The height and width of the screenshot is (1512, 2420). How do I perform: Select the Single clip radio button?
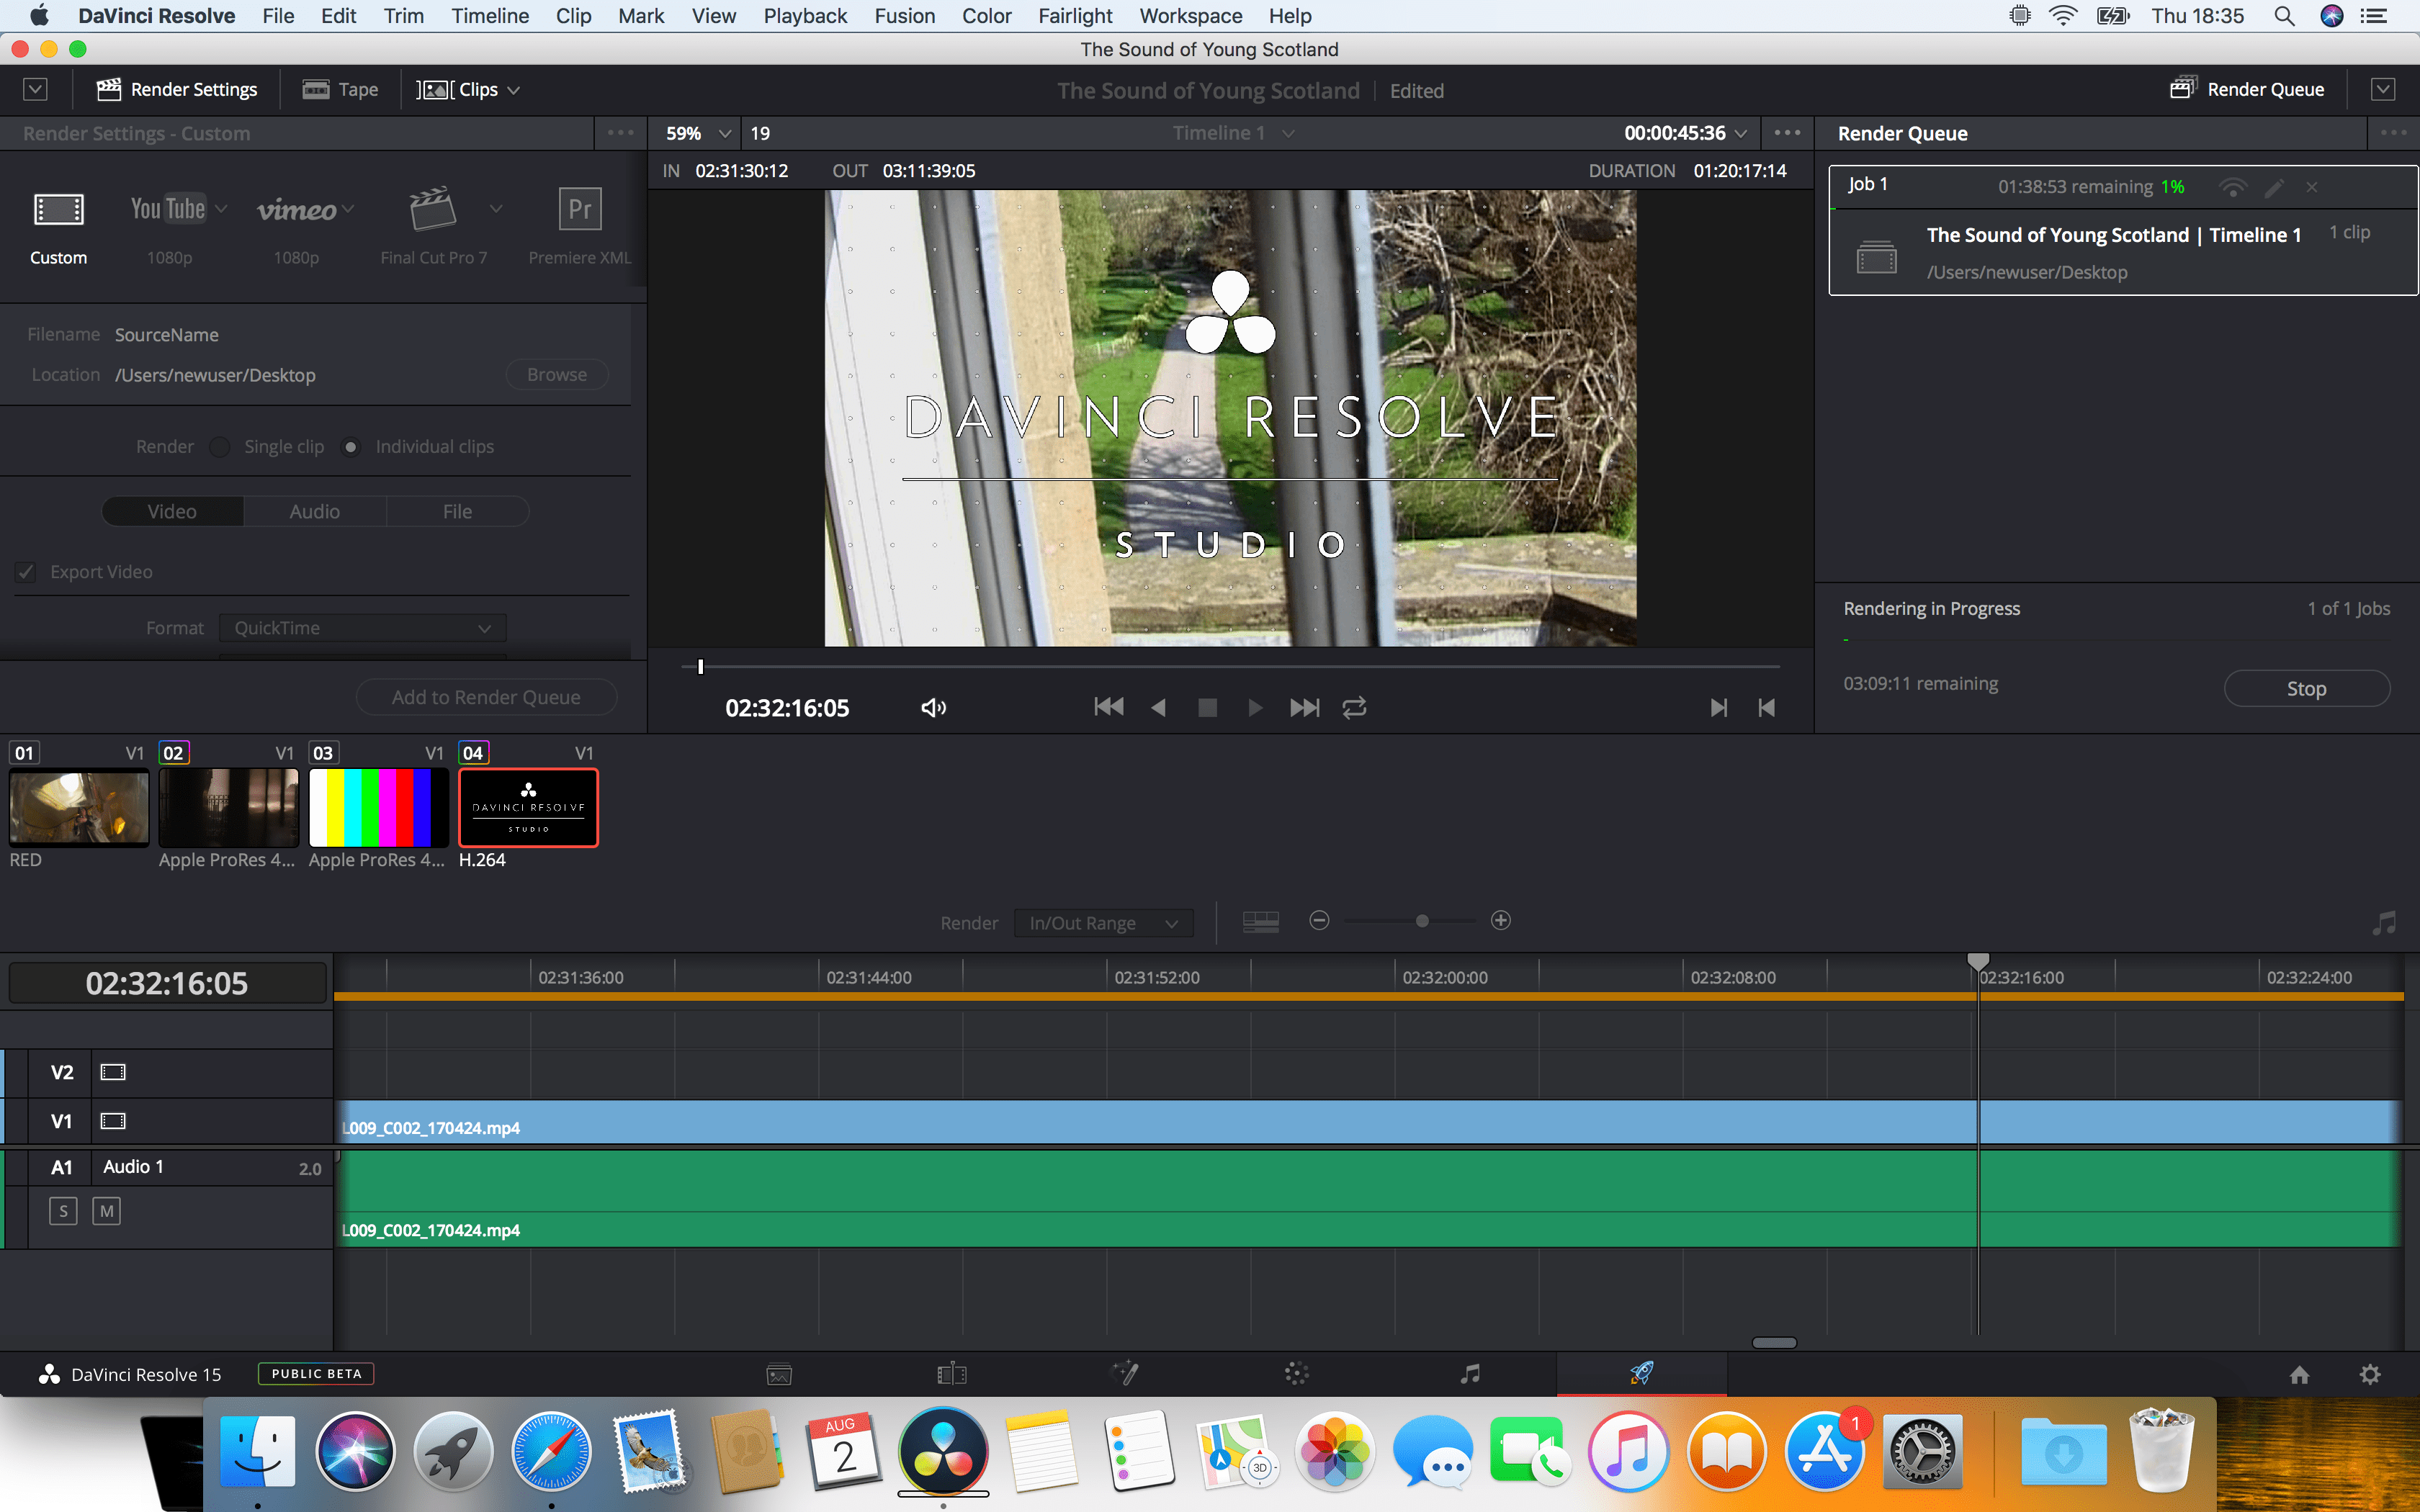(x=220, y=447)
